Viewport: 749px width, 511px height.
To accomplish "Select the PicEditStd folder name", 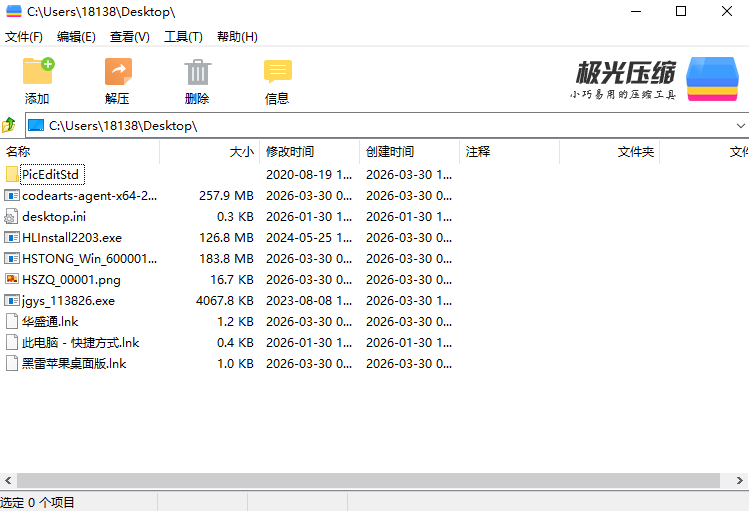I will tap(50, 174).
